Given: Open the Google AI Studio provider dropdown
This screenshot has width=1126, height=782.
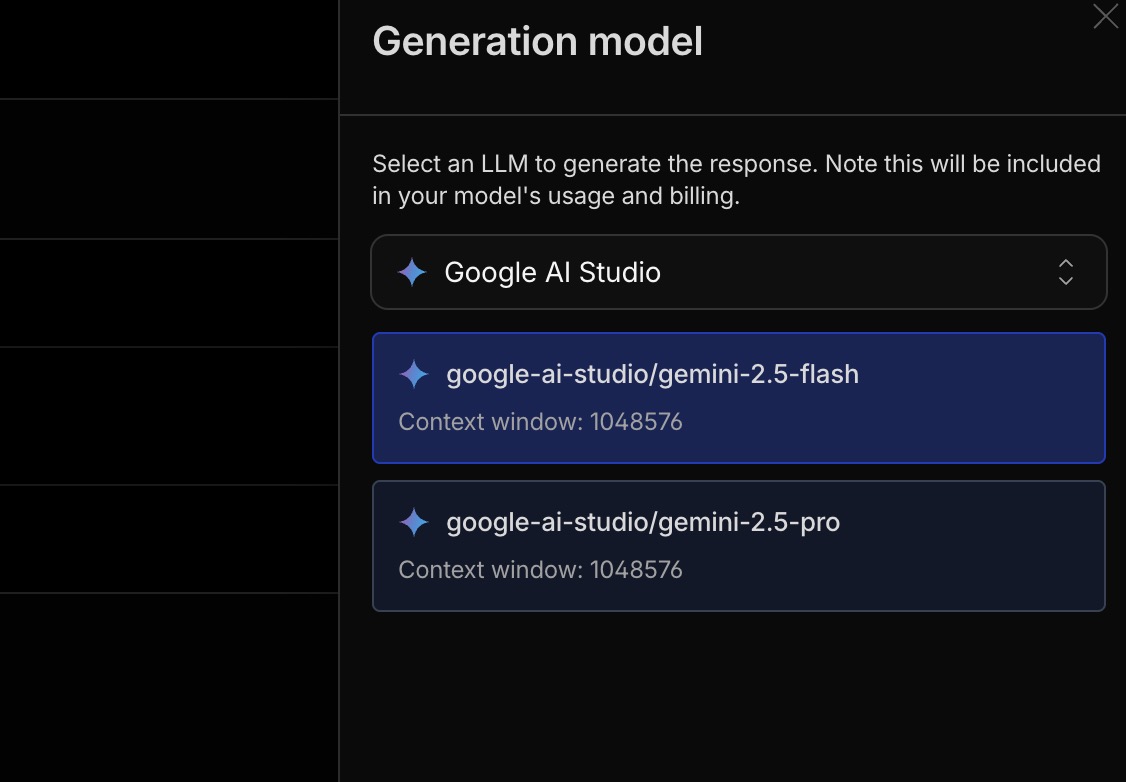Looking at the screenshot, I should [x=739, y=272].
